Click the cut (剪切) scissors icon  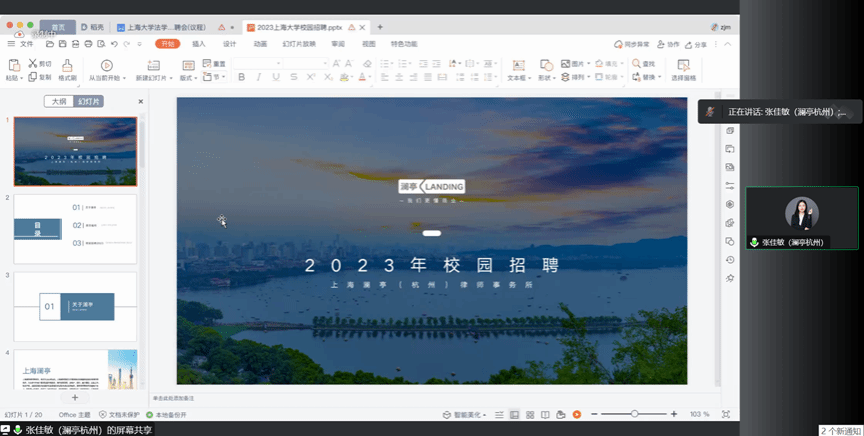point(33,63)
